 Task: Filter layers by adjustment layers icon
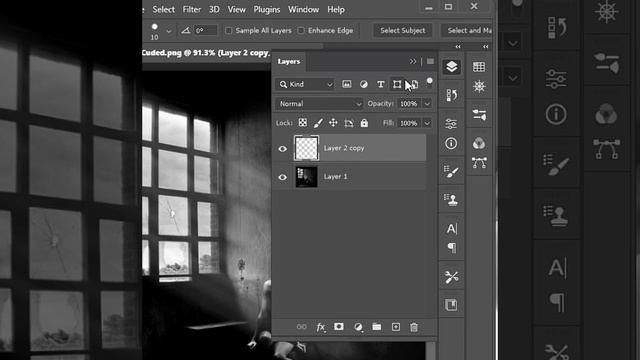[x=363, y=84]
